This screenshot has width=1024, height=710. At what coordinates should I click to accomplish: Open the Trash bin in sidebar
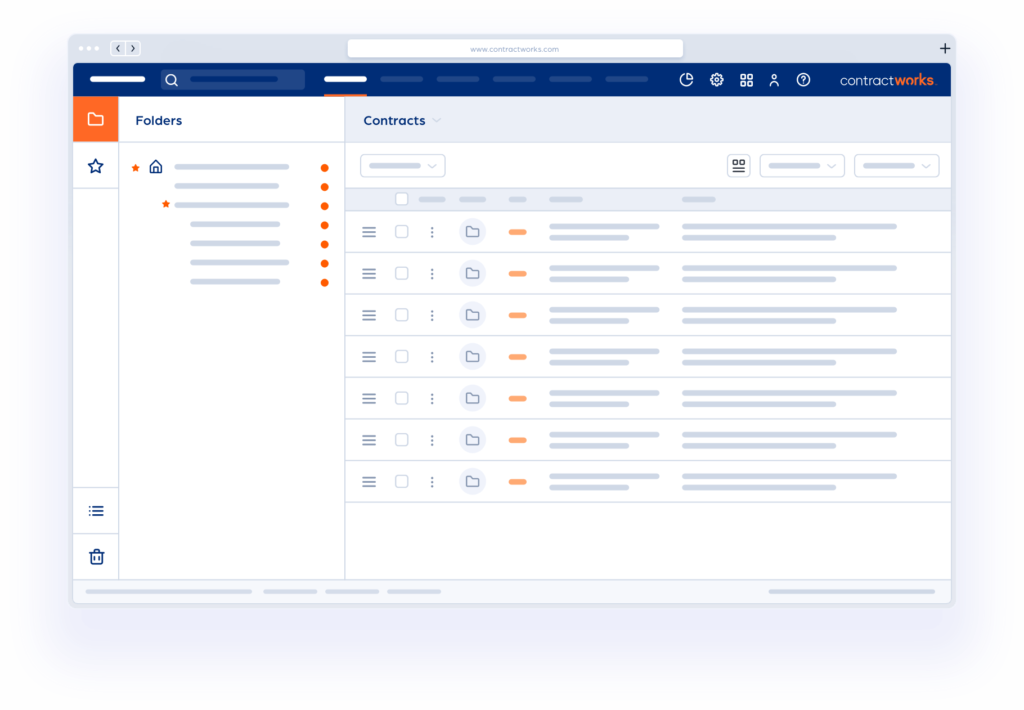(96, 557)
